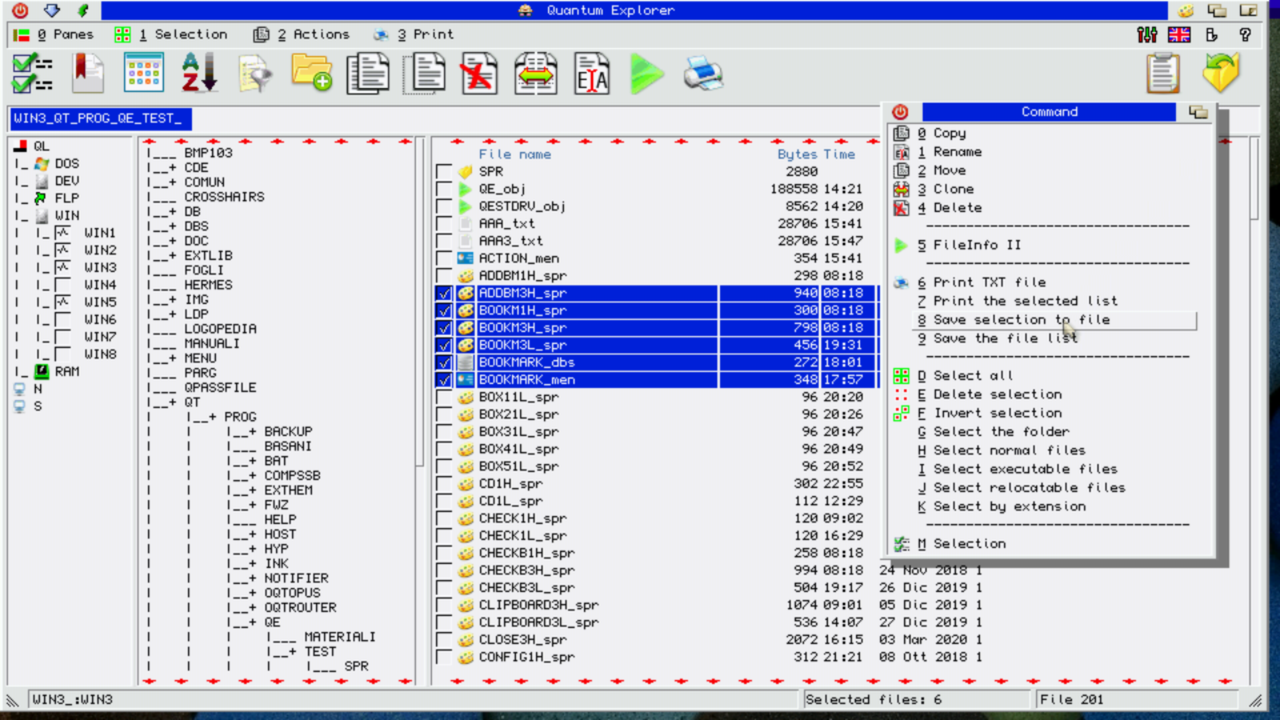Click the path field WIN3_QT_PROG_QE_TEST_
1280x720 pixels.
[x=100, y=119]
